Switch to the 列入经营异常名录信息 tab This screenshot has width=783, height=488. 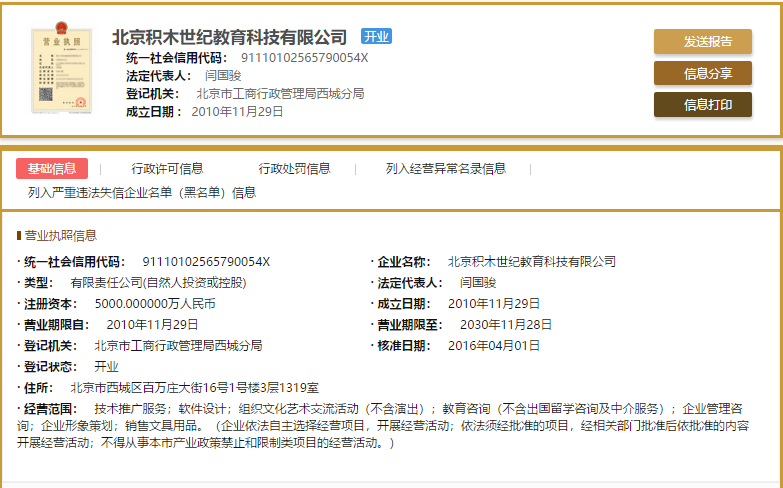(446, 168)
